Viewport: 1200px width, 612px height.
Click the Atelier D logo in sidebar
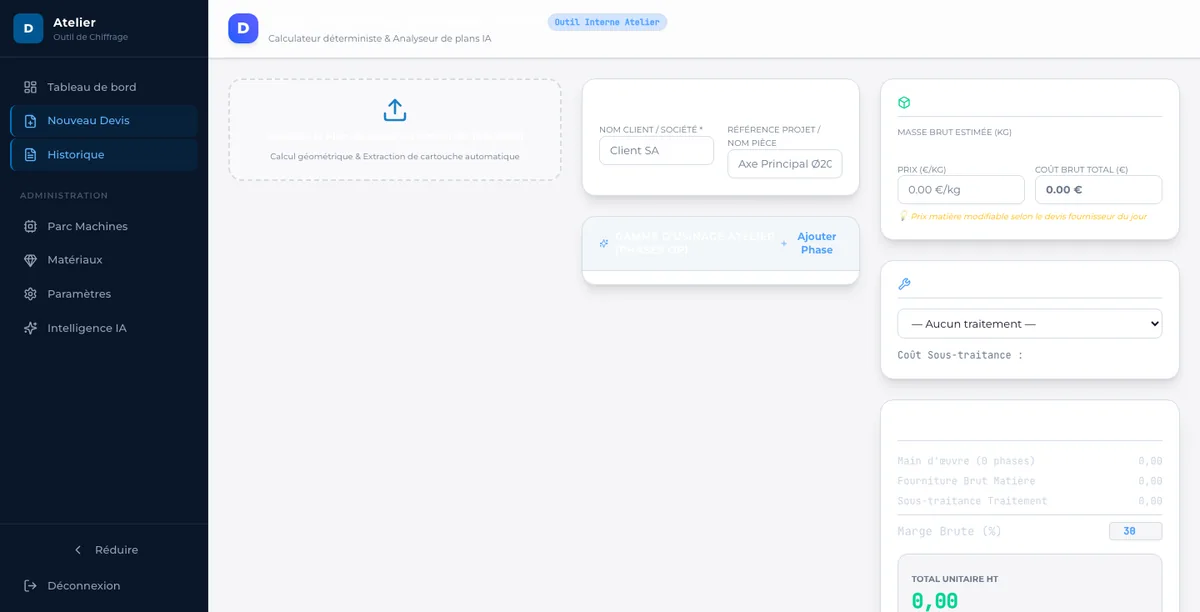pyautogui.click(x=28, y=28)
